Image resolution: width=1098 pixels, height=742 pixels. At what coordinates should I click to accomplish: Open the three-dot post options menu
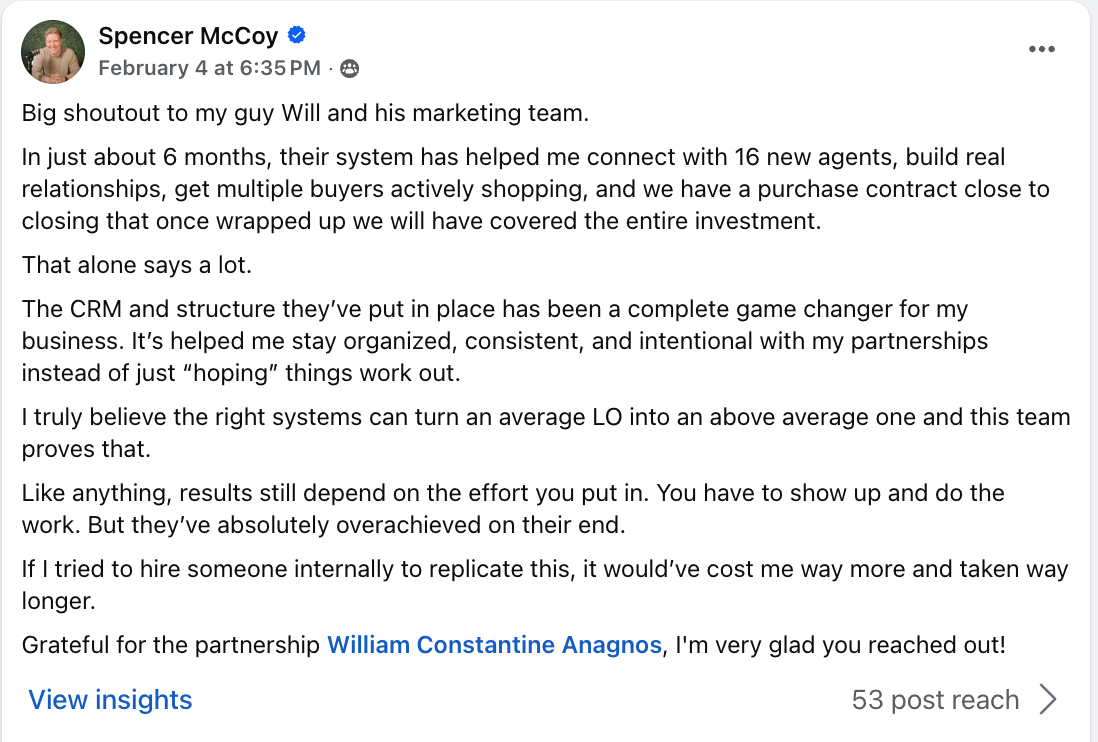pos(1042,50)
